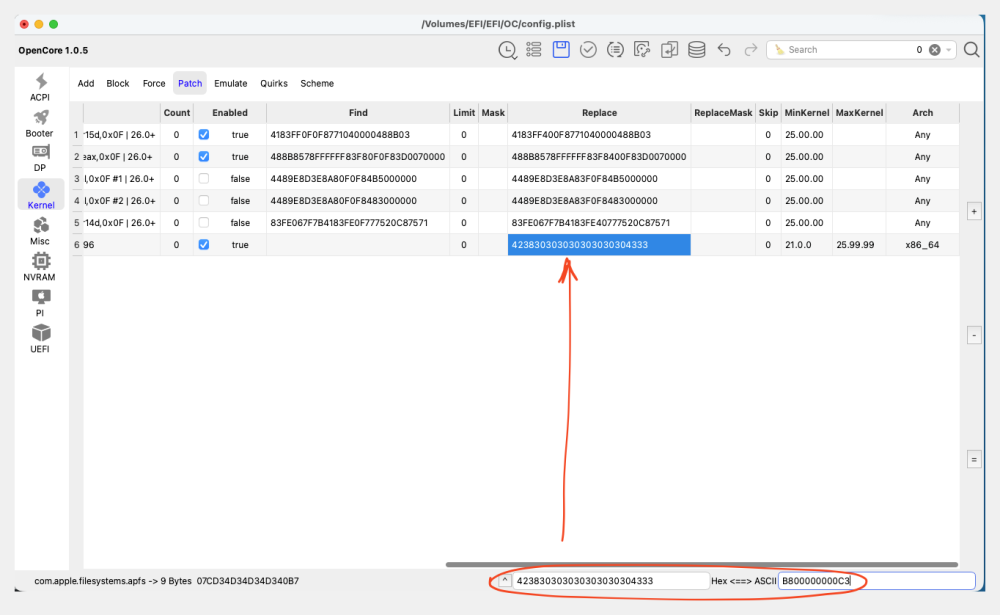Viewport: 1000px width, 615px height.
Task: Click the Hex input field at bottom
Action: [x=610, y=581]
